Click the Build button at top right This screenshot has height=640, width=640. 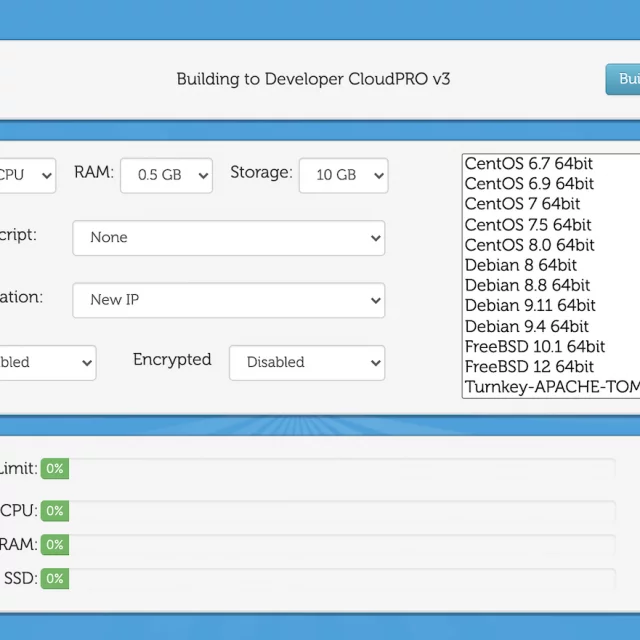click(x=624, y=79)
